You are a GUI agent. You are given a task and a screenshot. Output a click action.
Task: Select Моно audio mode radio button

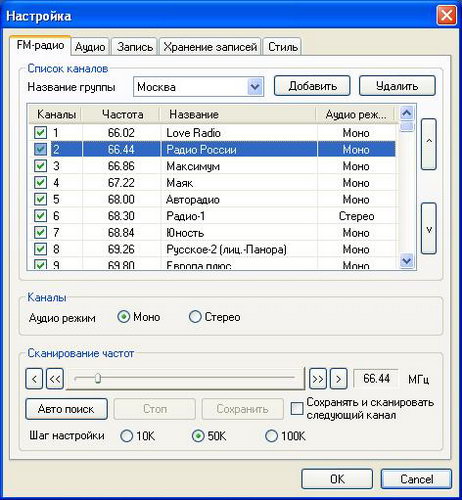pos(124,317)
